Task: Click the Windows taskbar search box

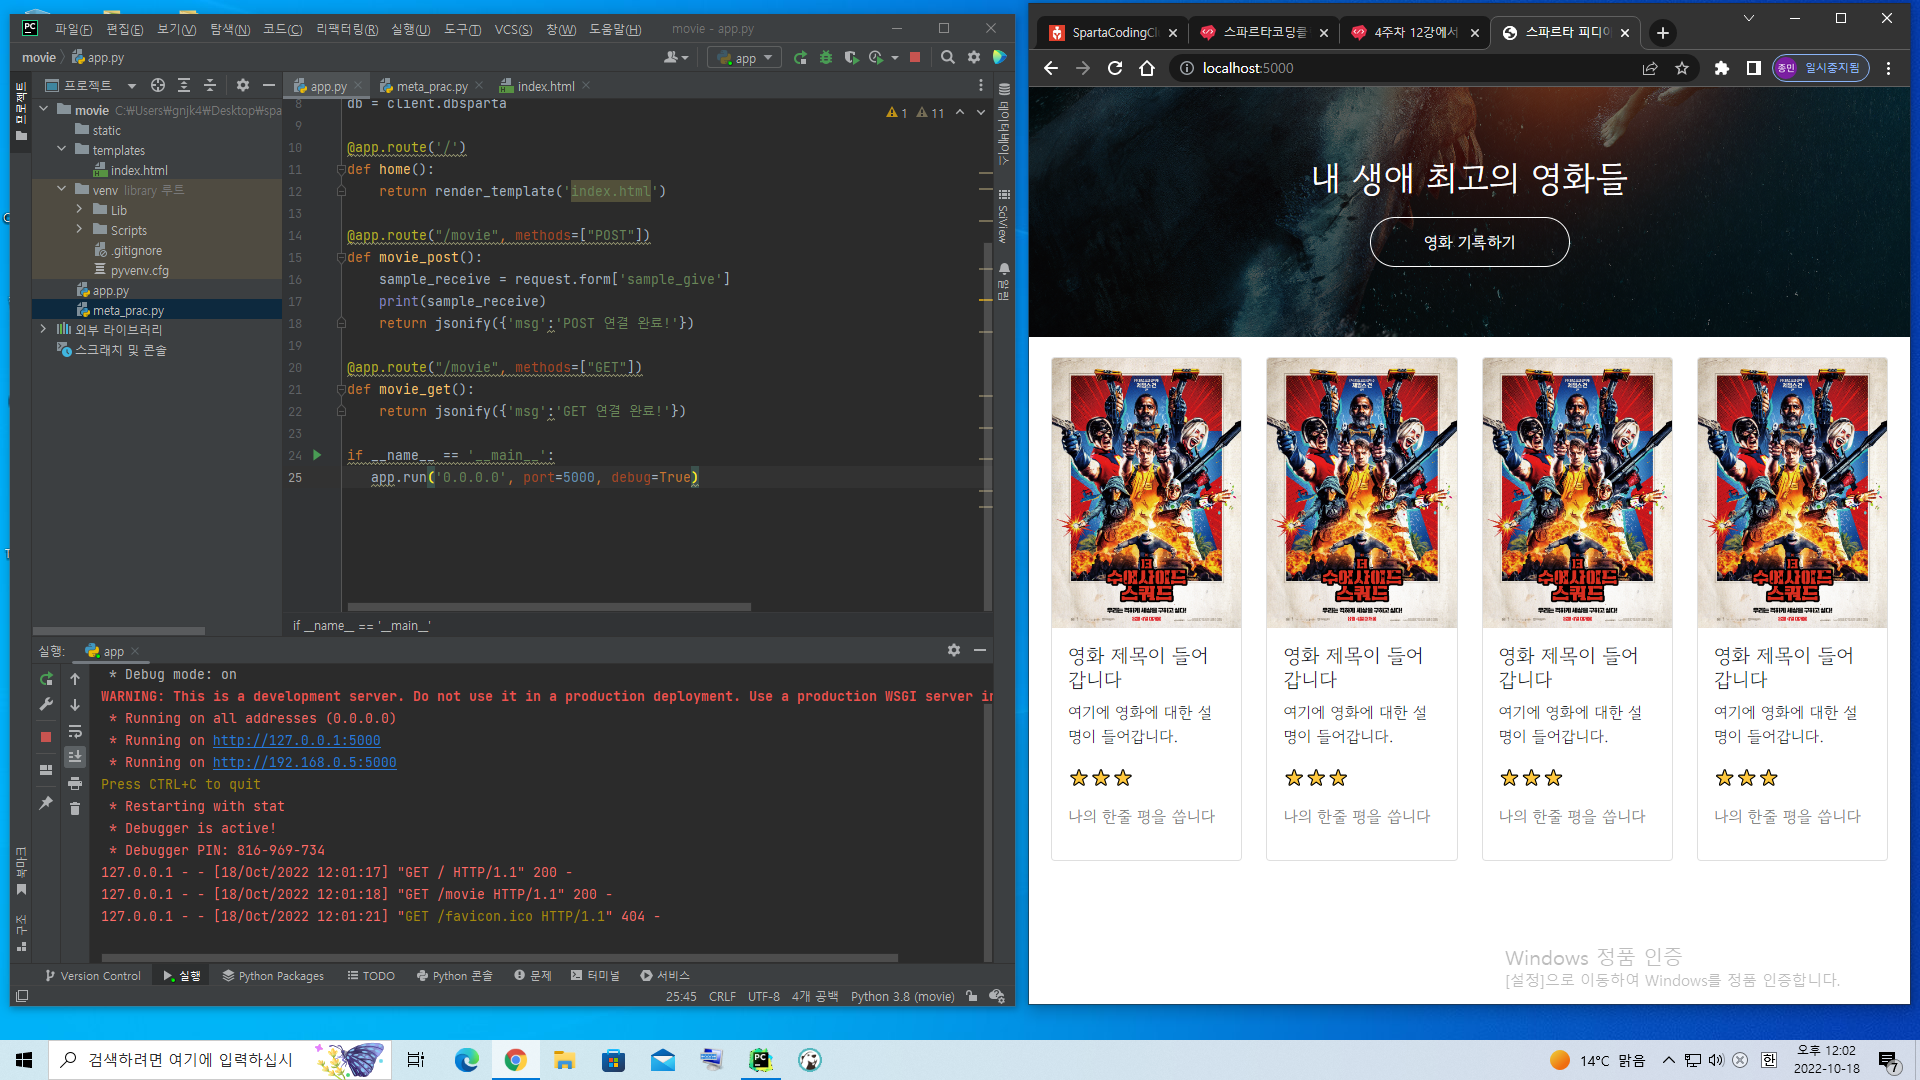Action: tap(219, 1060)
